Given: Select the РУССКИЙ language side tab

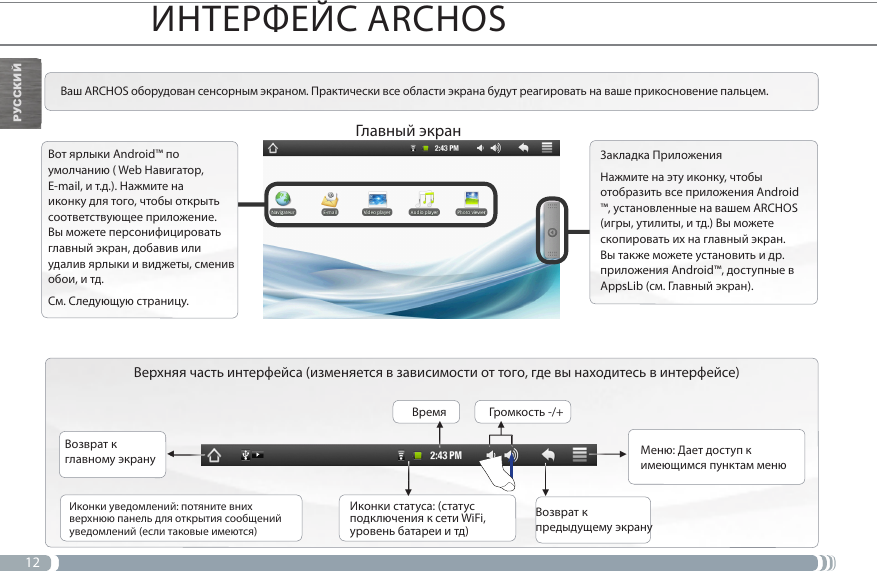Looking at the screenshot, I should [20, 93].
